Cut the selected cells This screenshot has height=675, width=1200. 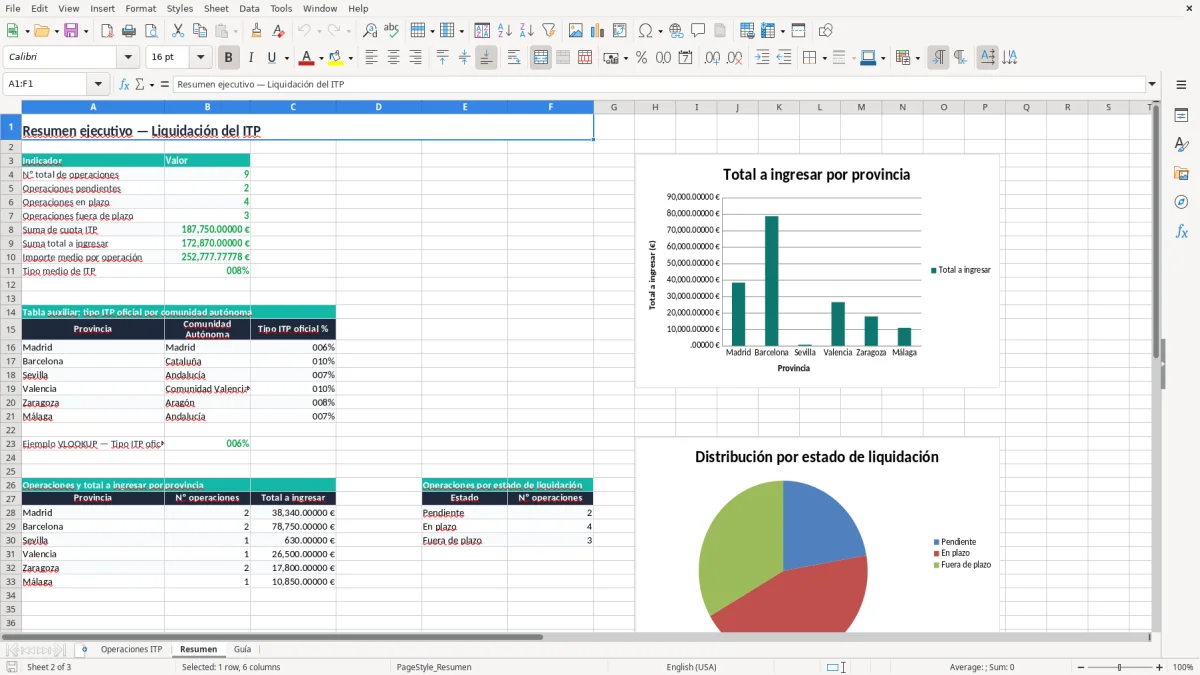tap(178, 31)
